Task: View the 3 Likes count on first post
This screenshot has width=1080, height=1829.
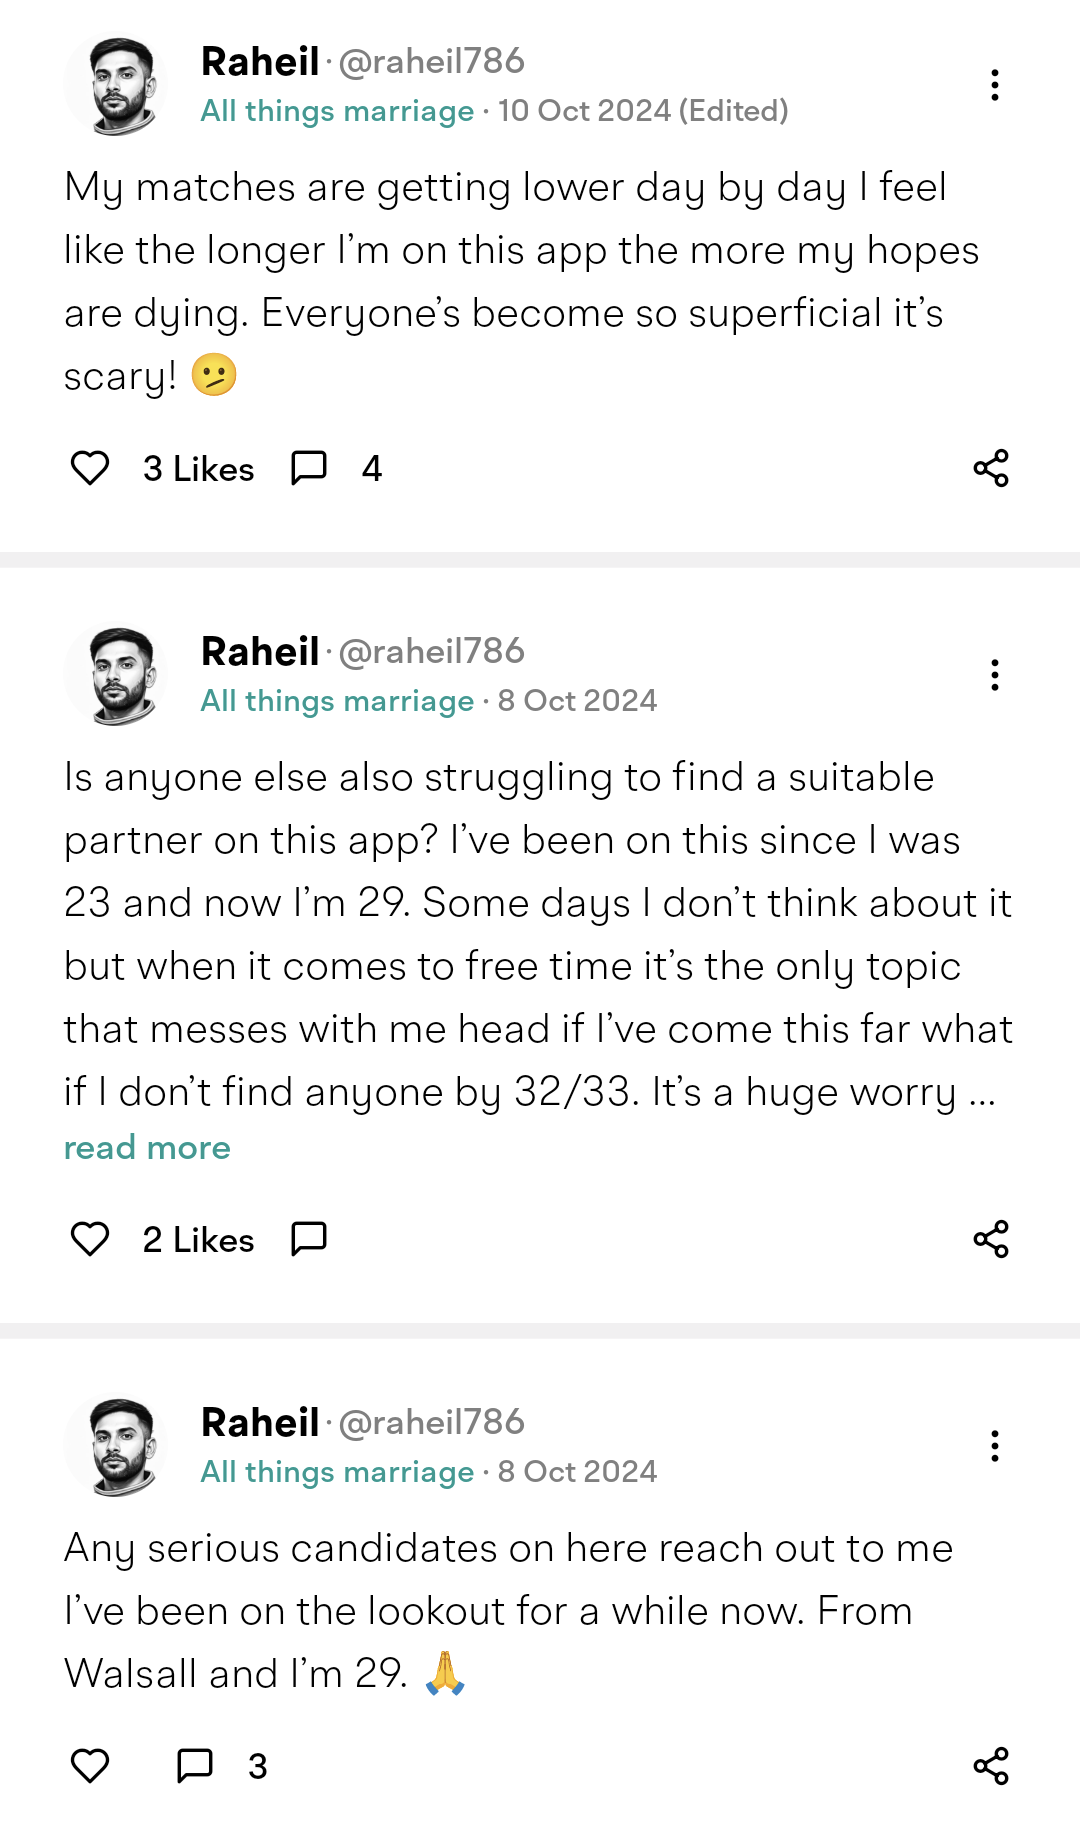Action: coord(198,469)
